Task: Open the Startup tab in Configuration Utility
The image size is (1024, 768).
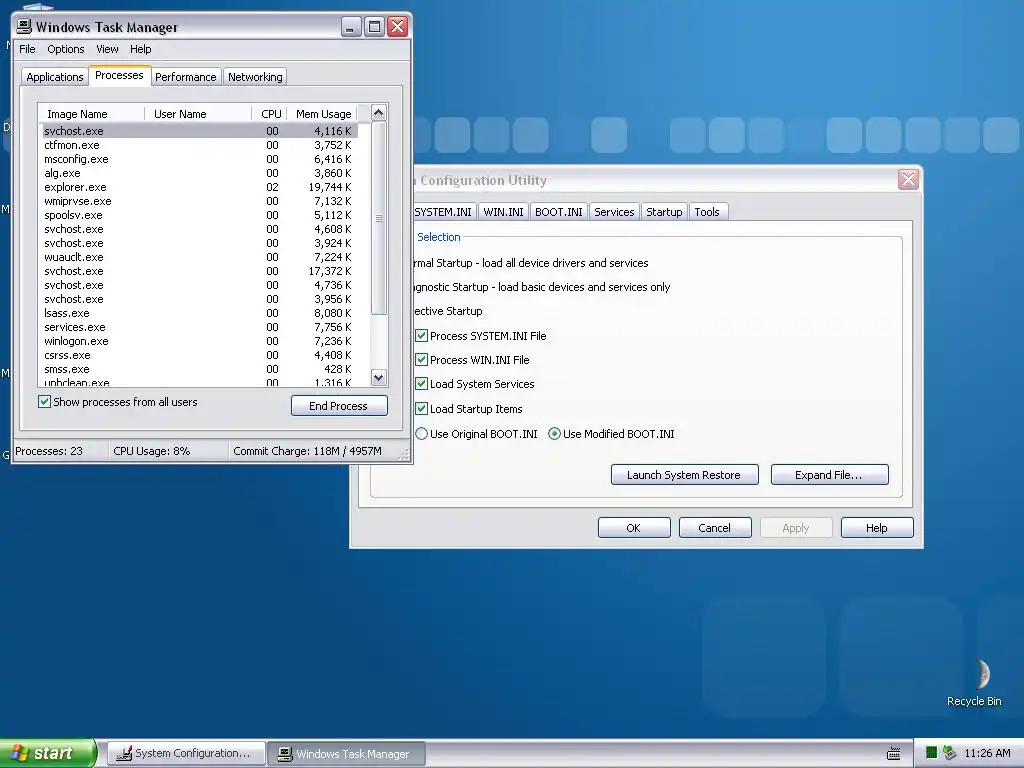Action: tap(664, 212)
